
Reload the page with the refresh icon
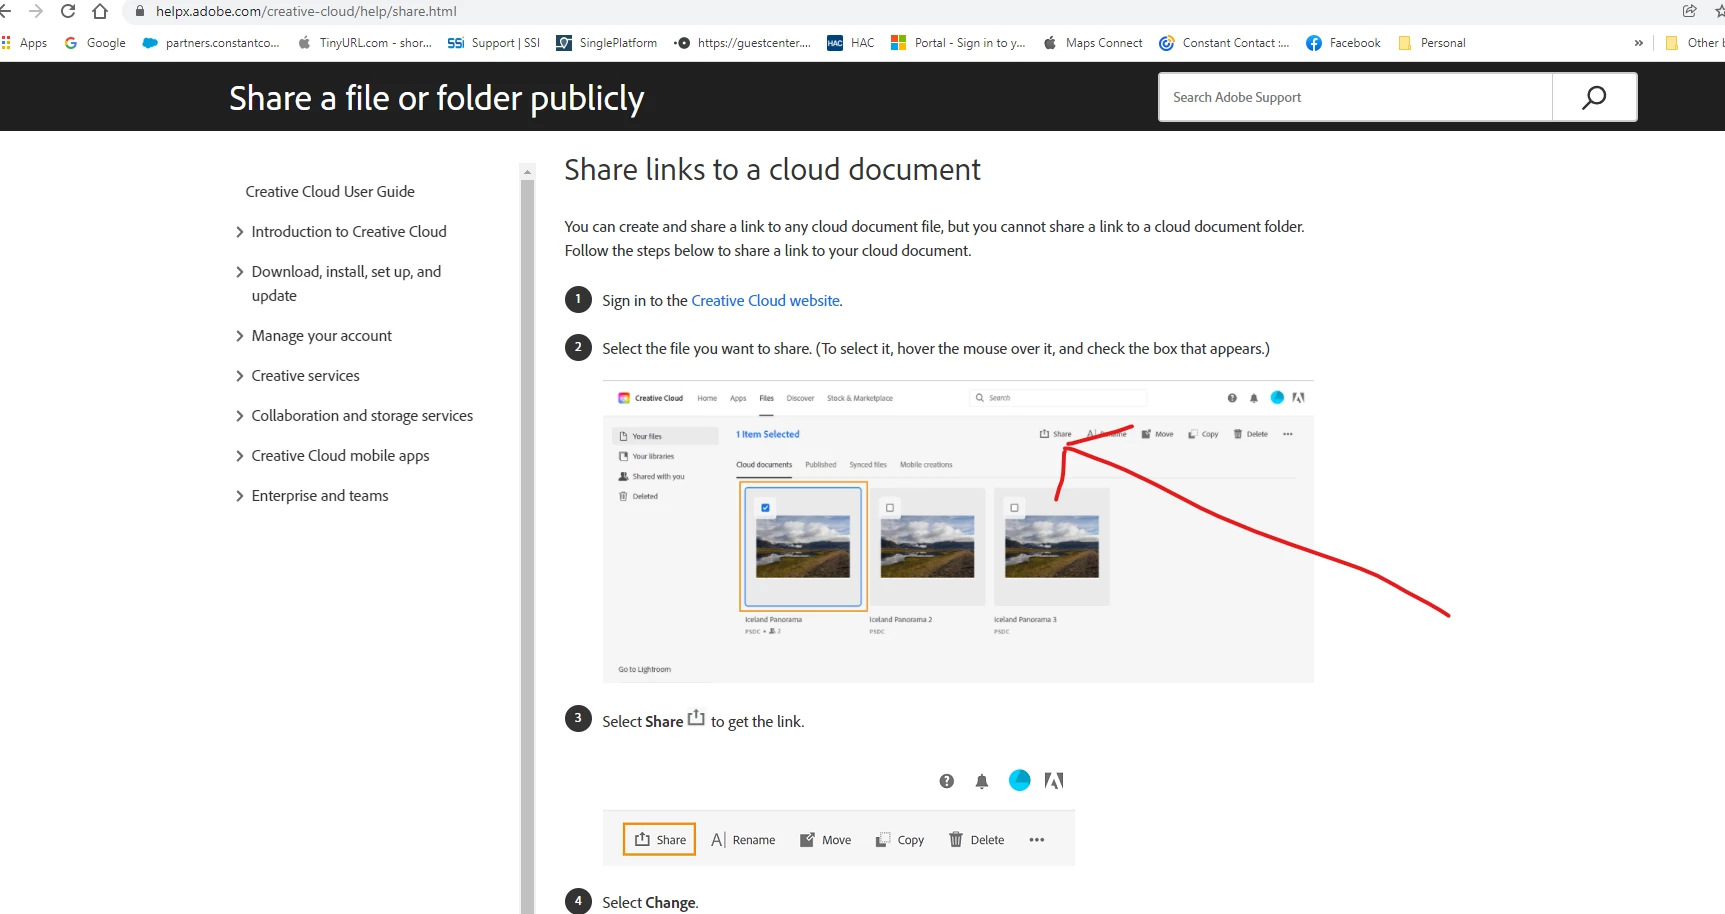[68, 11]
